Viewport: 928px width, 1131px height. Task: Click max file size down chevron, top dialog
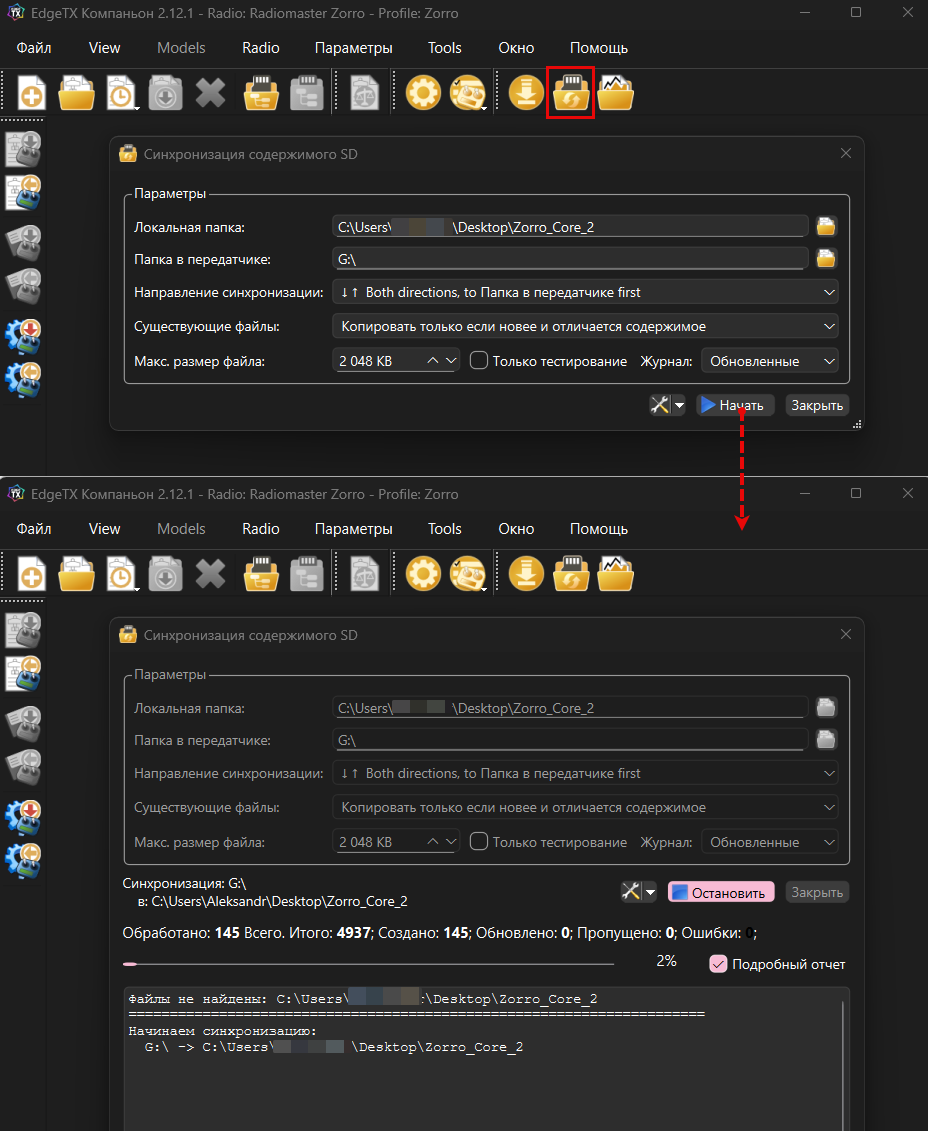[x=451, y=360]
